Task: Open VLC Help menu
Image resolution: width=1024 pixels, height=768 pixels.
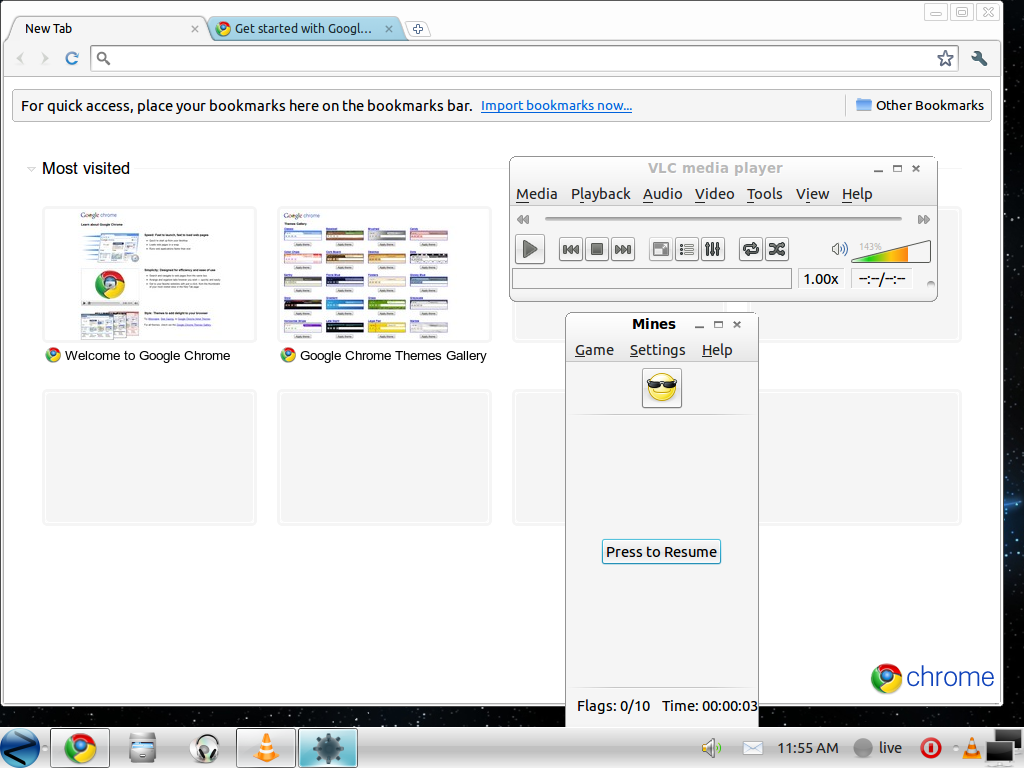Action: tap(857, 194)
